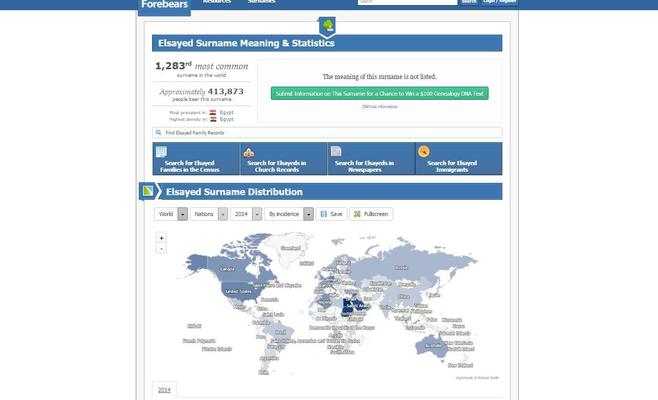Click the Forebears logo

[x=163, y=4]
